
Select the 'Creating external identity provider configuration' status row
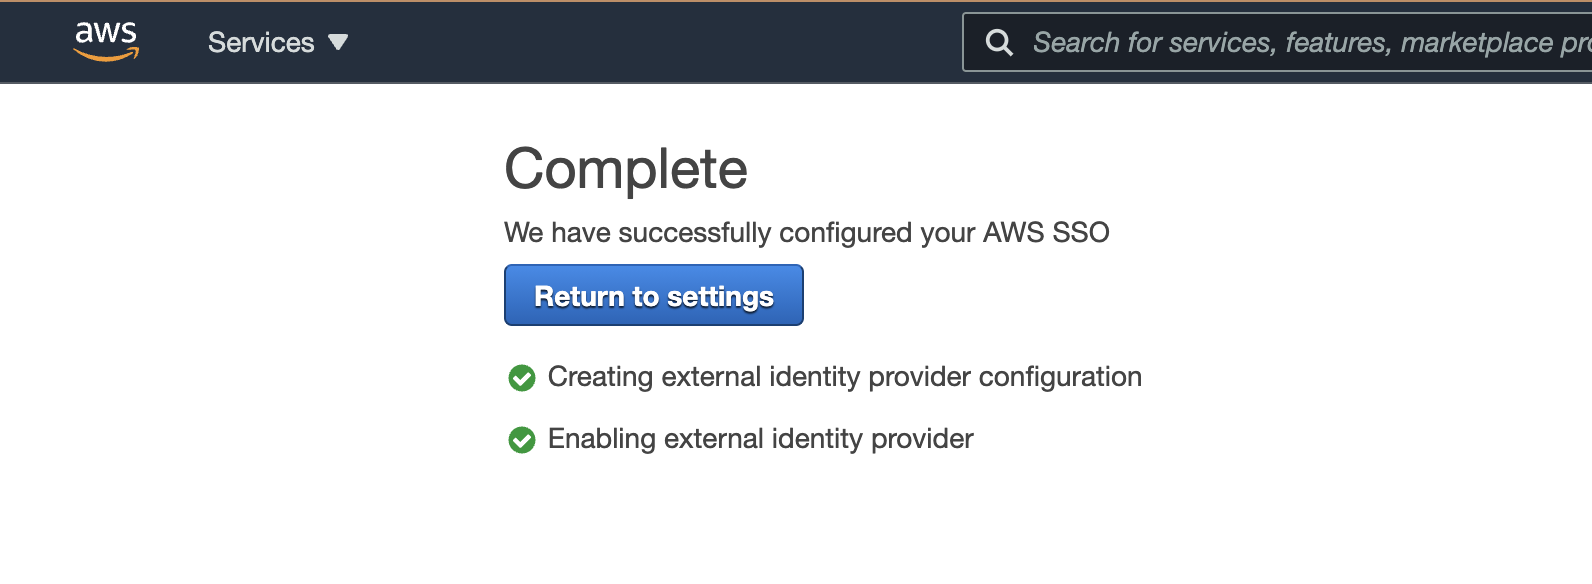[845, 378]
